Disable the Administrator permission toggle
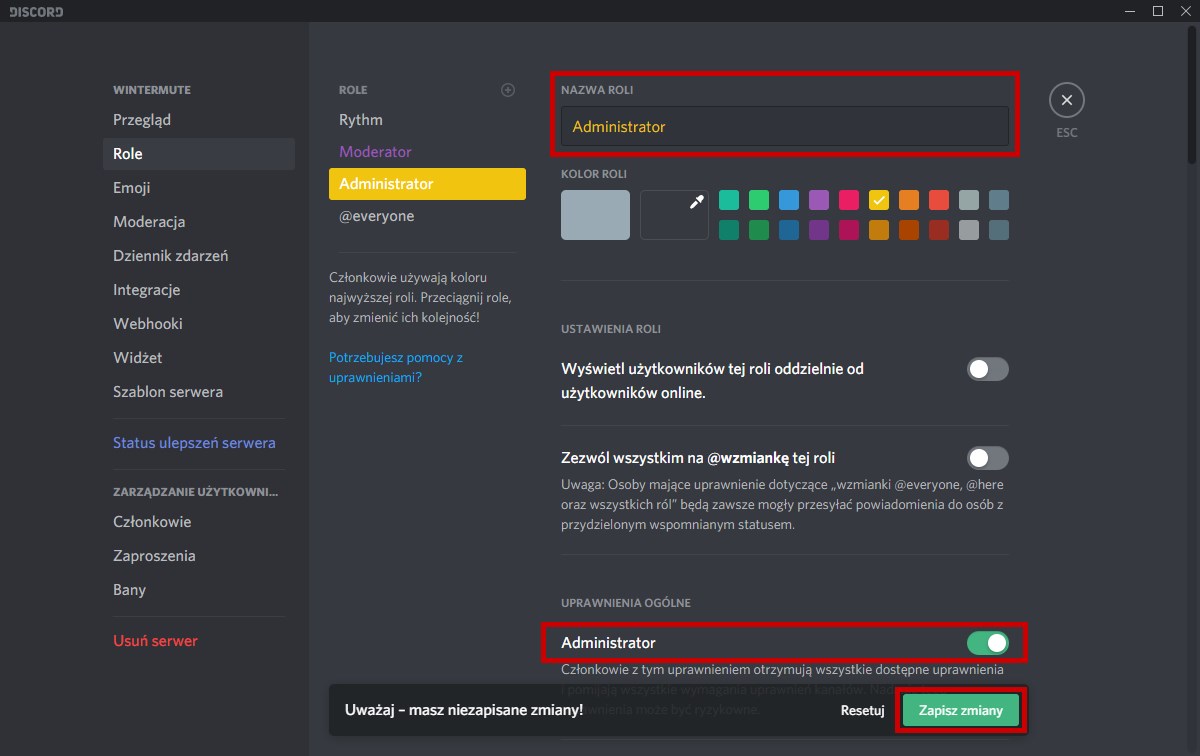 coord(988,642)
